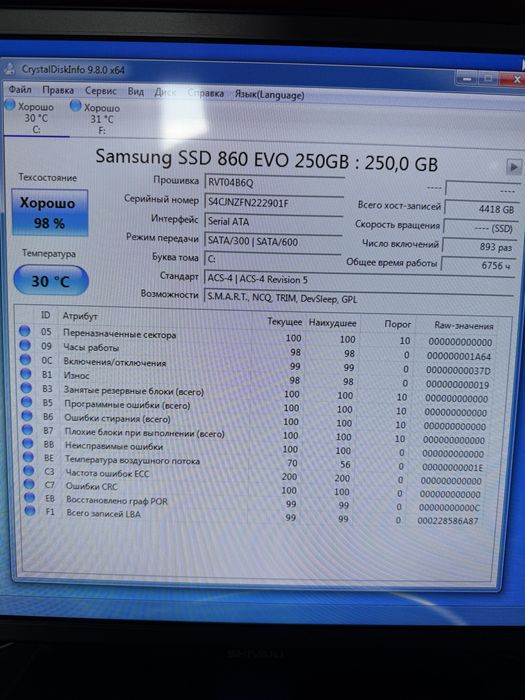Open the Правка menu
Image resolution: width=525 pixels, height=700 pixels.
click(58, 90)
